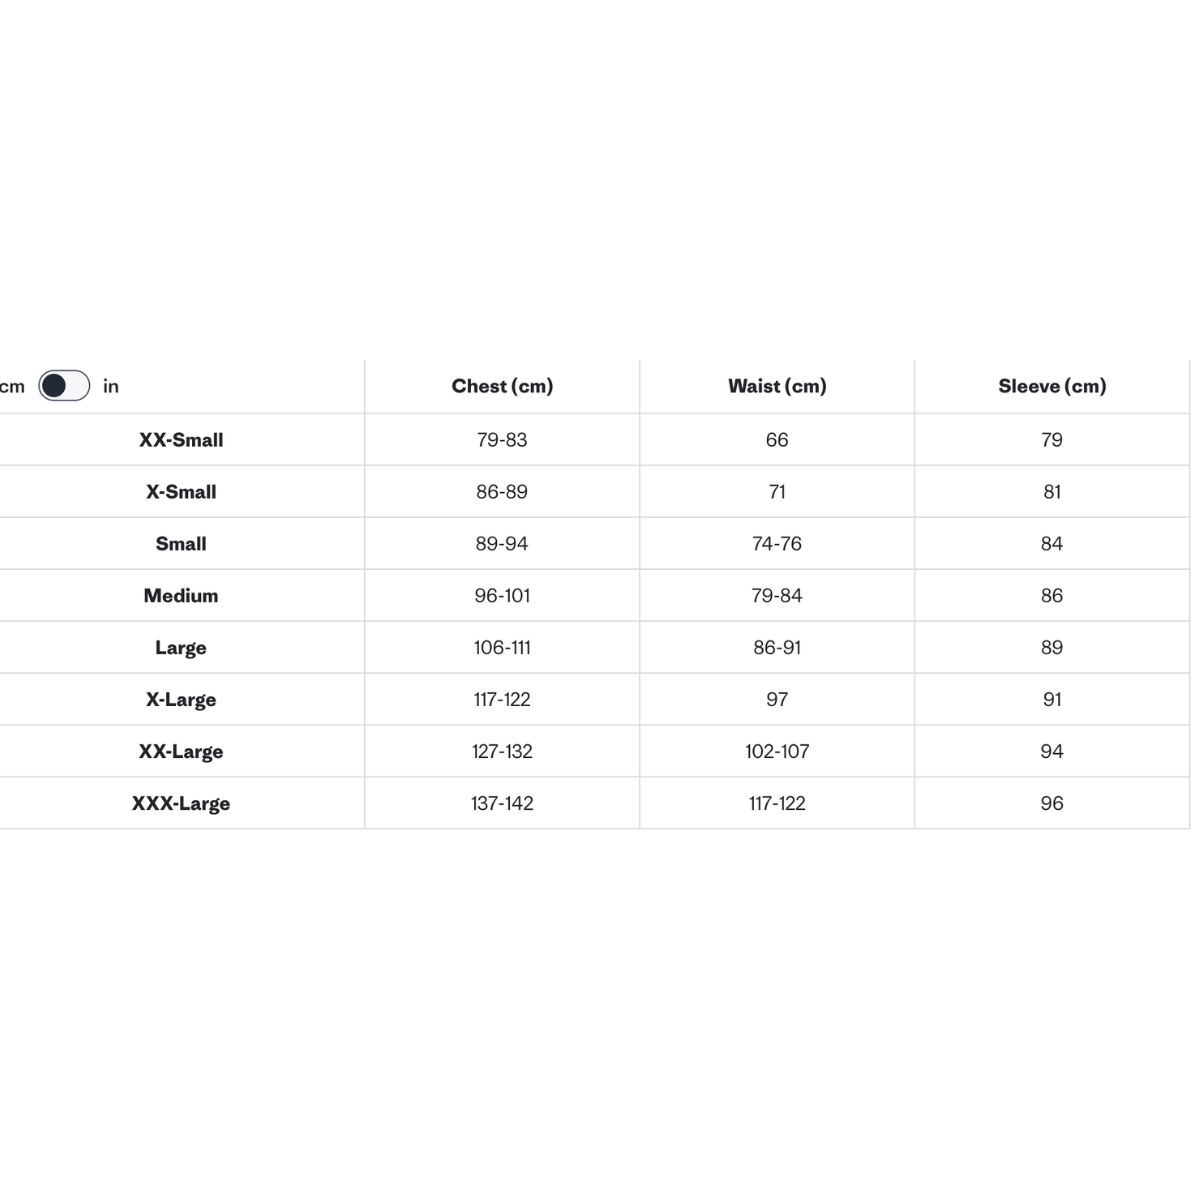This screenshot has height=1200, width=1200.
Task: Select the XX-Large size row label
Action: 181,752
